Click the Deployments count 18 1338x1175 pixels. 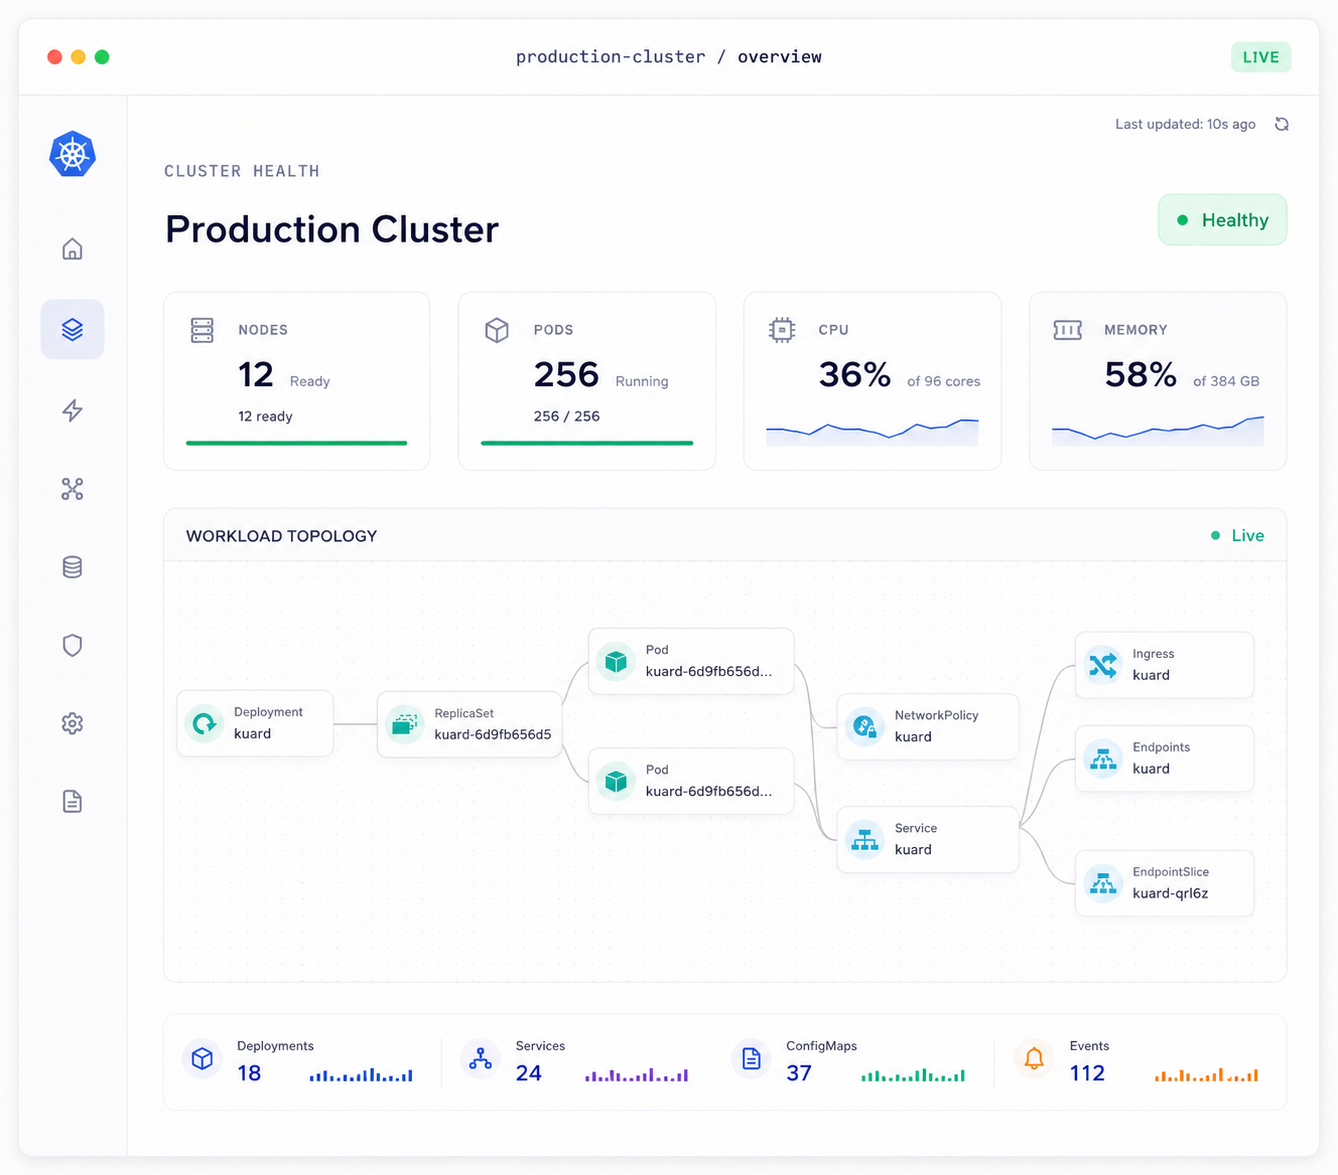tap(249, 1073)
